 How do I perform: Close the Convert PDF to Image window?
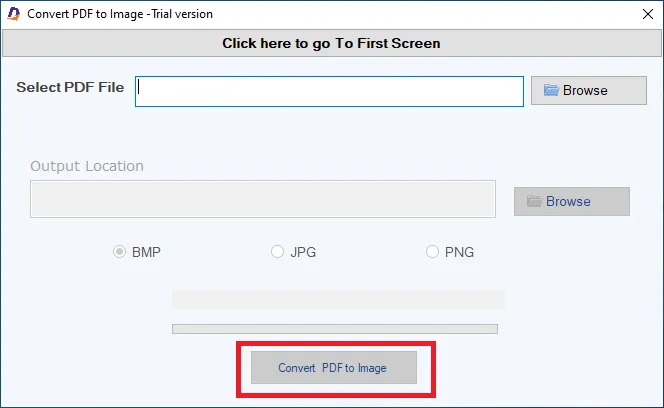pos(647,14)
